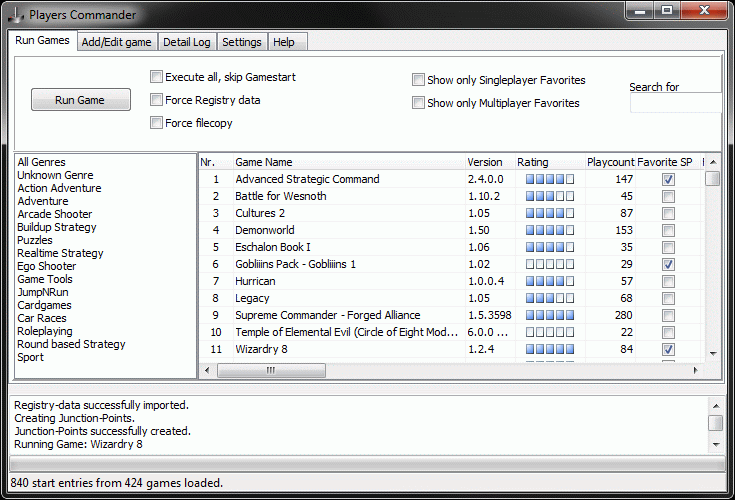Select the Wizardry 8 game row
The height and width of the screenshot is (500, 735).
coord(451,349)
